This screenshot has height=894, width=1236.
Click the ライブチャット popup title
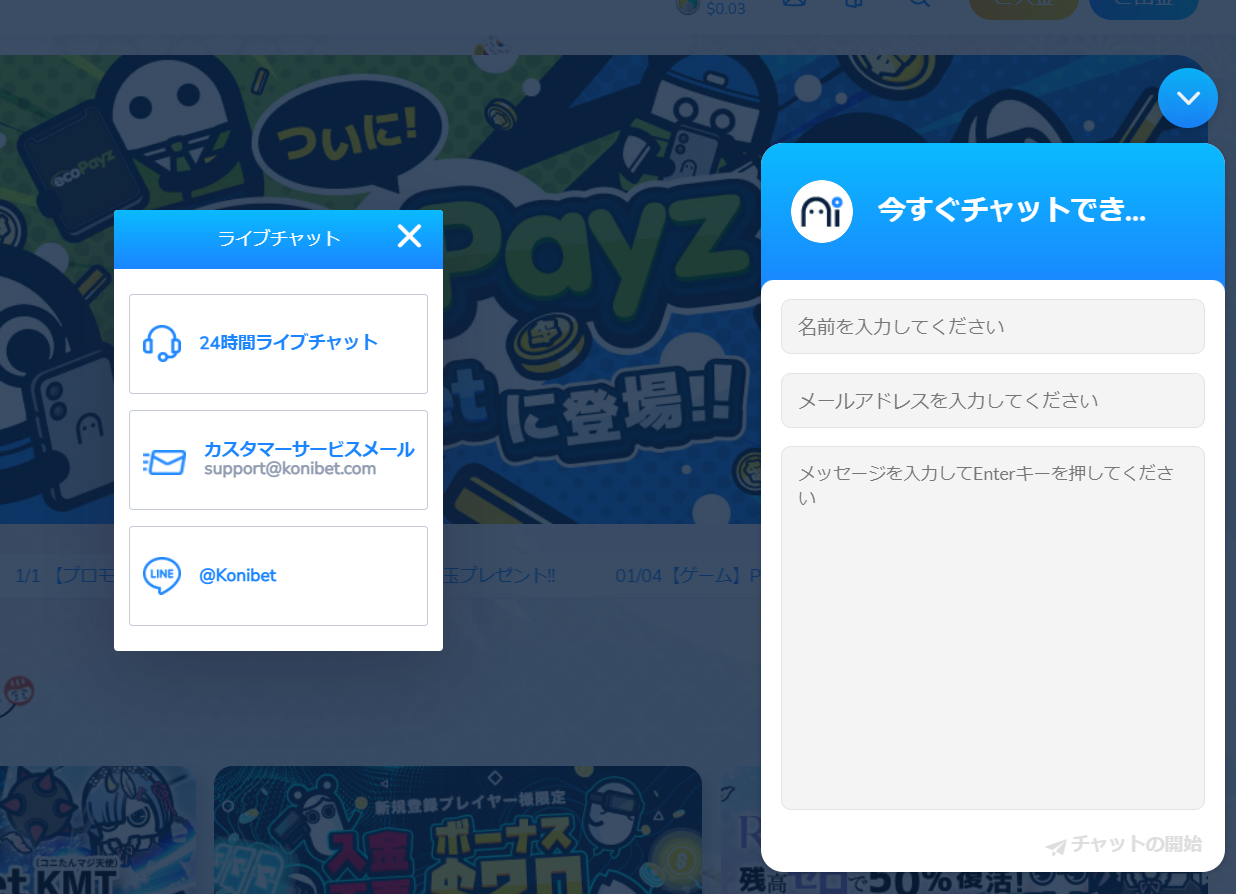pyautogui.click(x=279, y=238)
